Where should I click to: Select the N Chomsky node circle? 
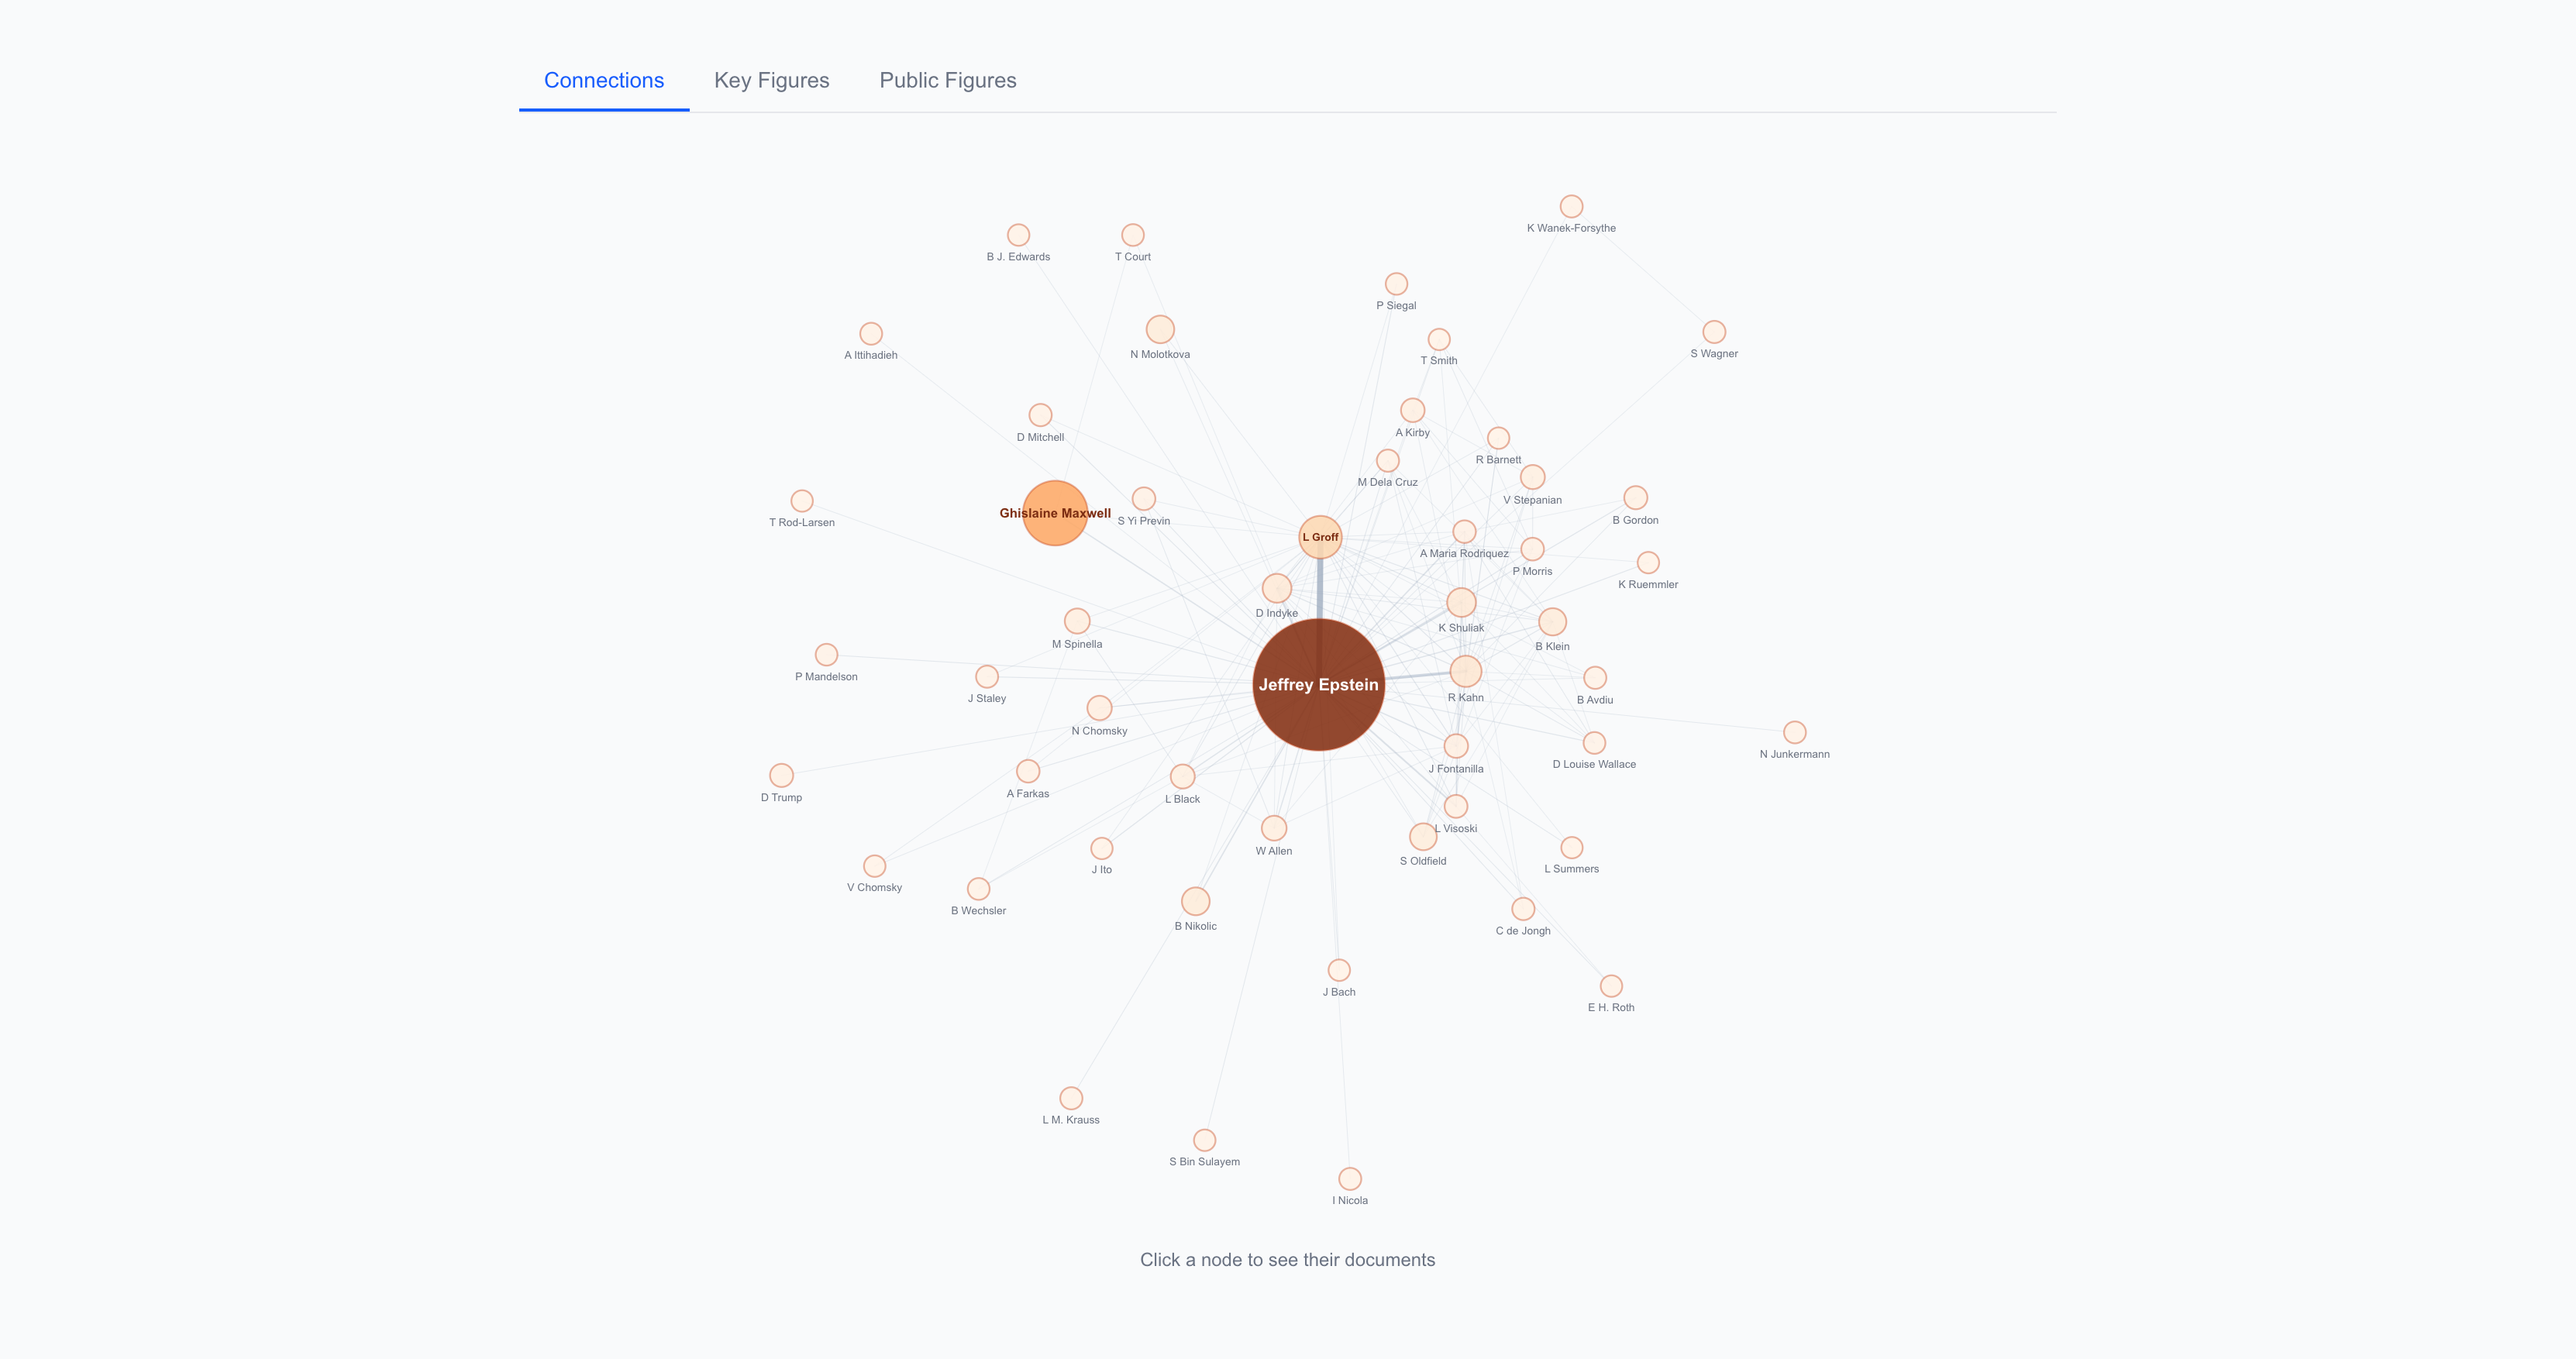[x=1099, y=708]
